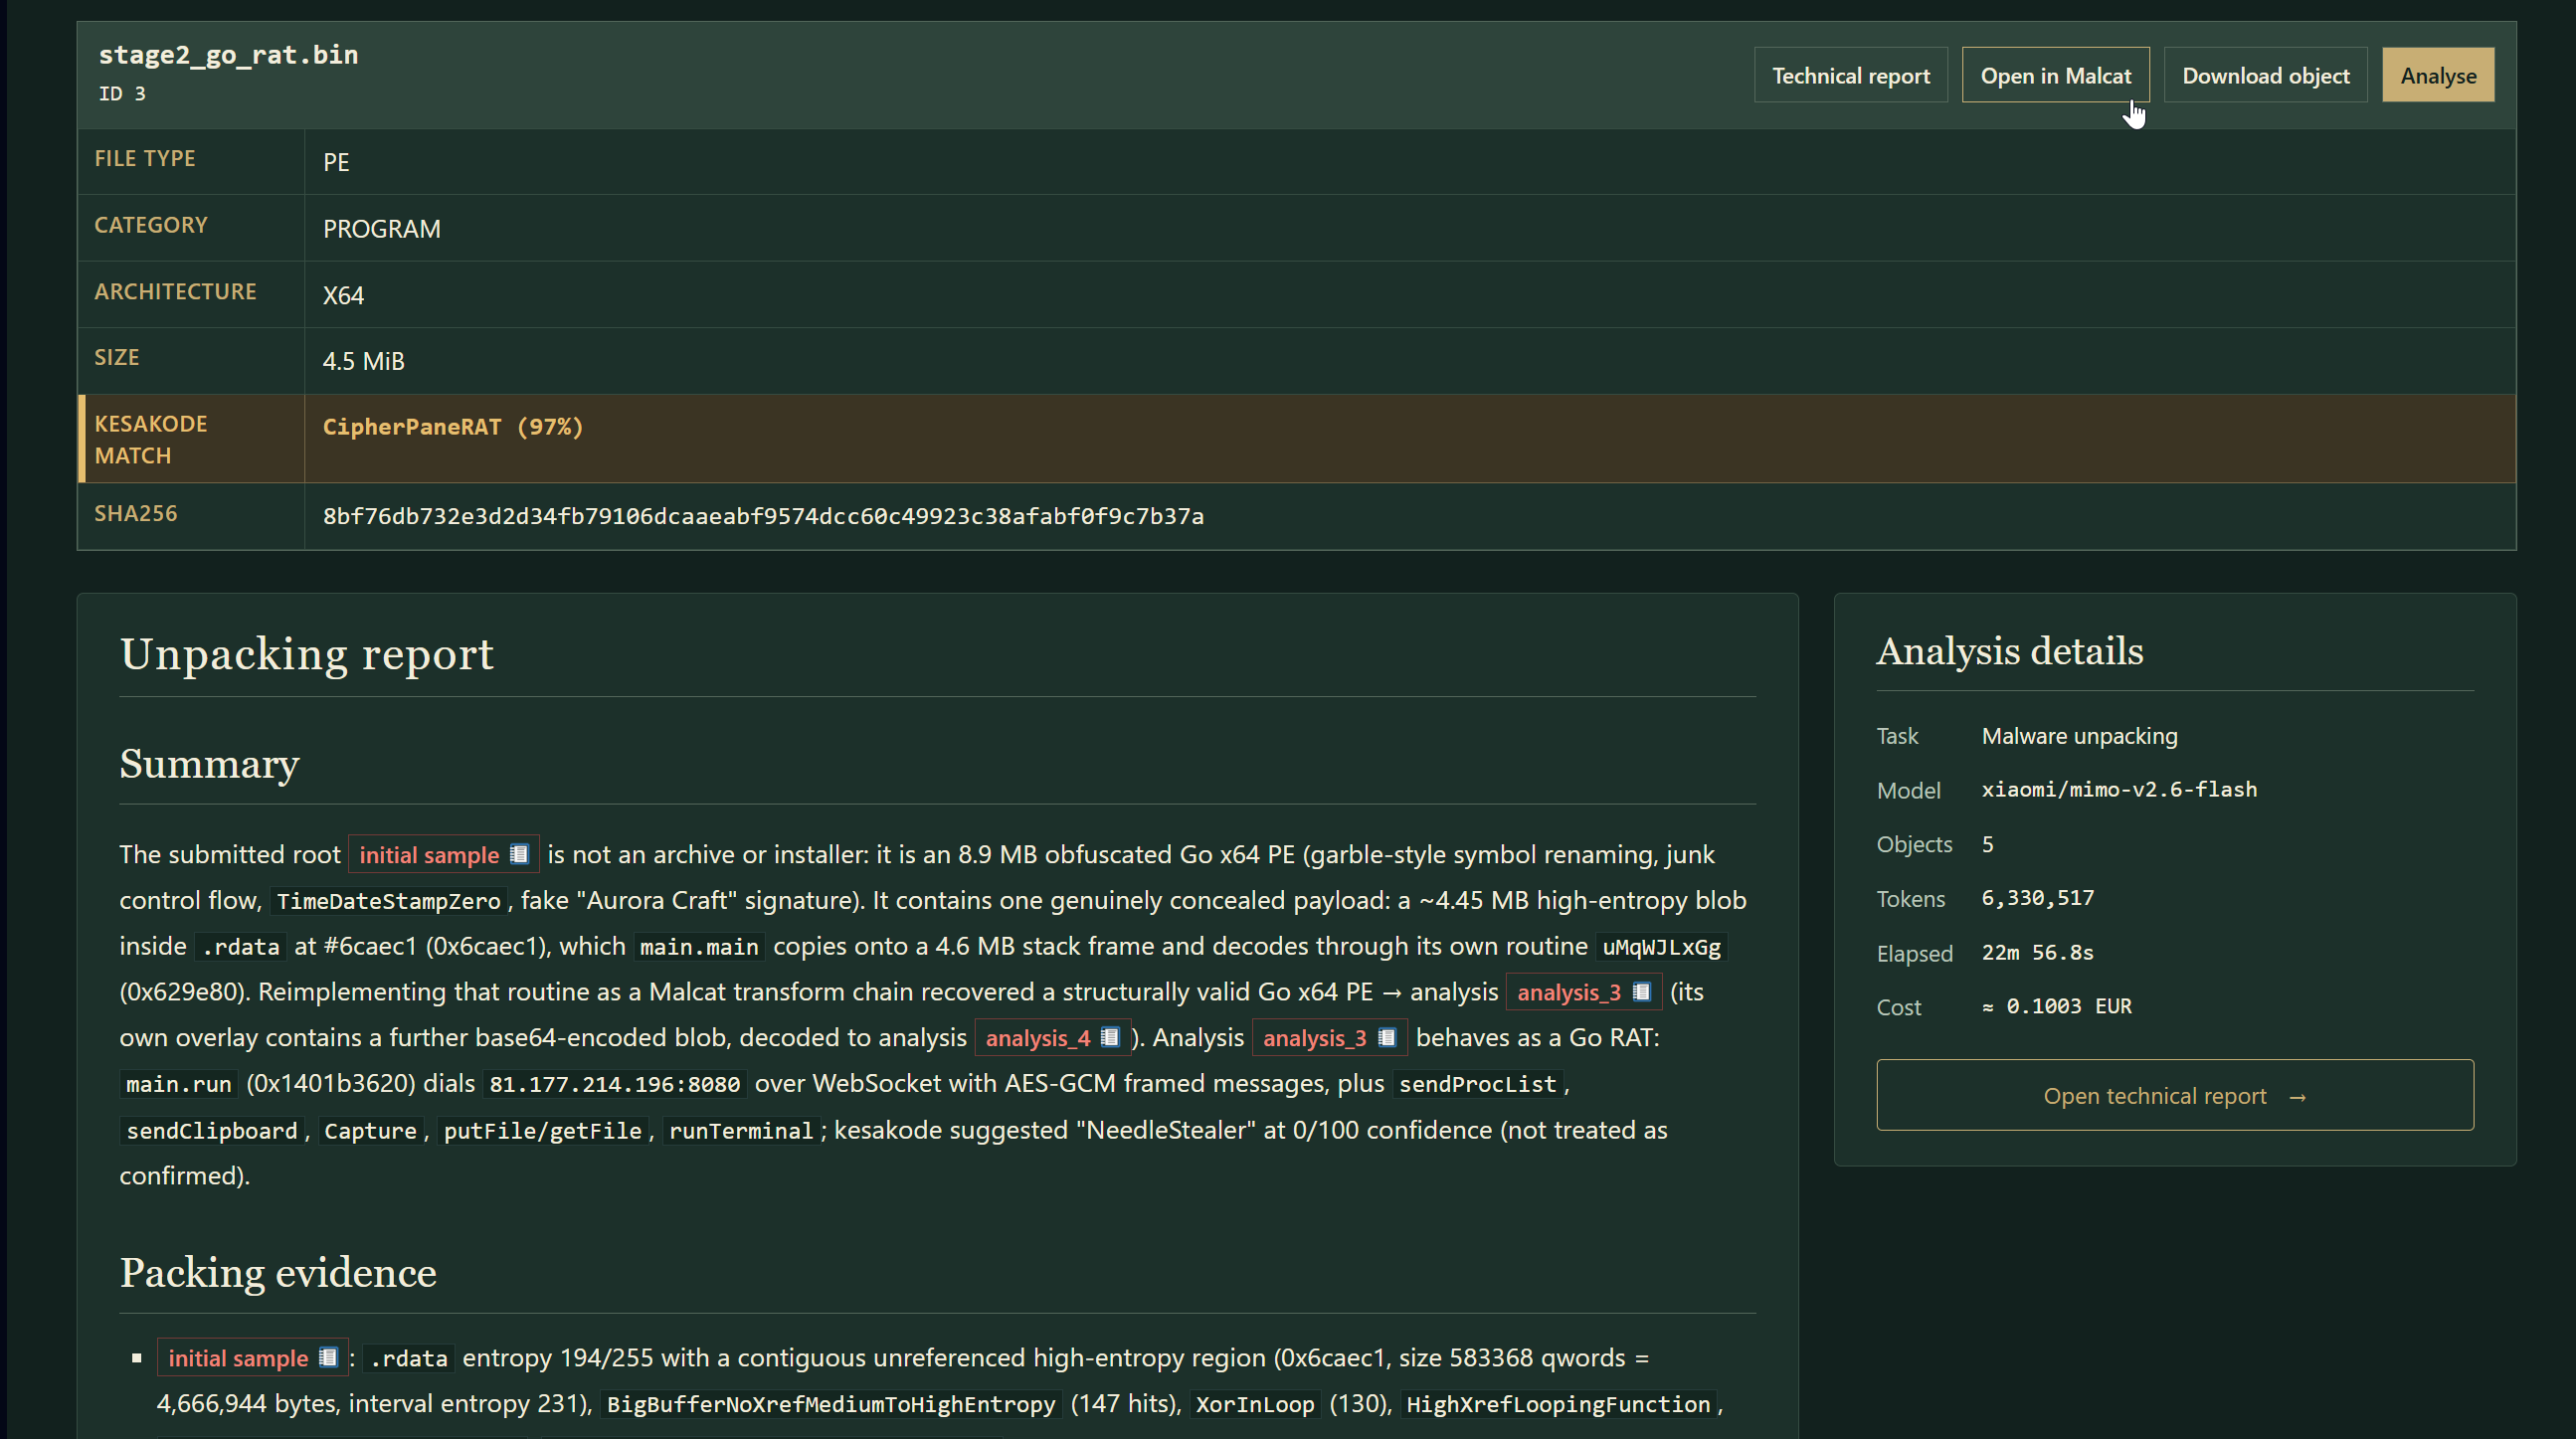Click Open in Malcat button
The image size is (2576, 1439).
tap(2055, 75)
